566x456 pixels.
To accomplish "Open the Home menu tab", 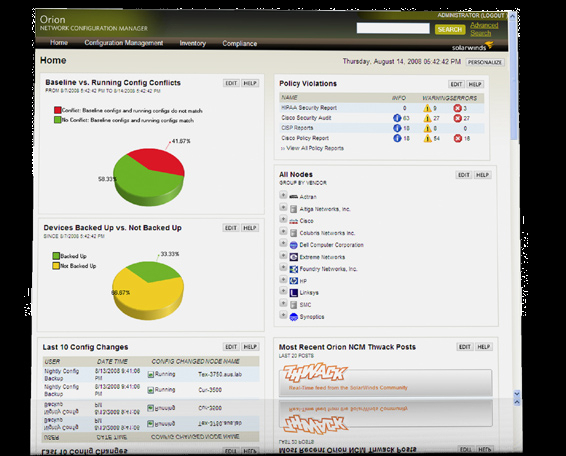I will pyautogui.click(x=59, y=43).
